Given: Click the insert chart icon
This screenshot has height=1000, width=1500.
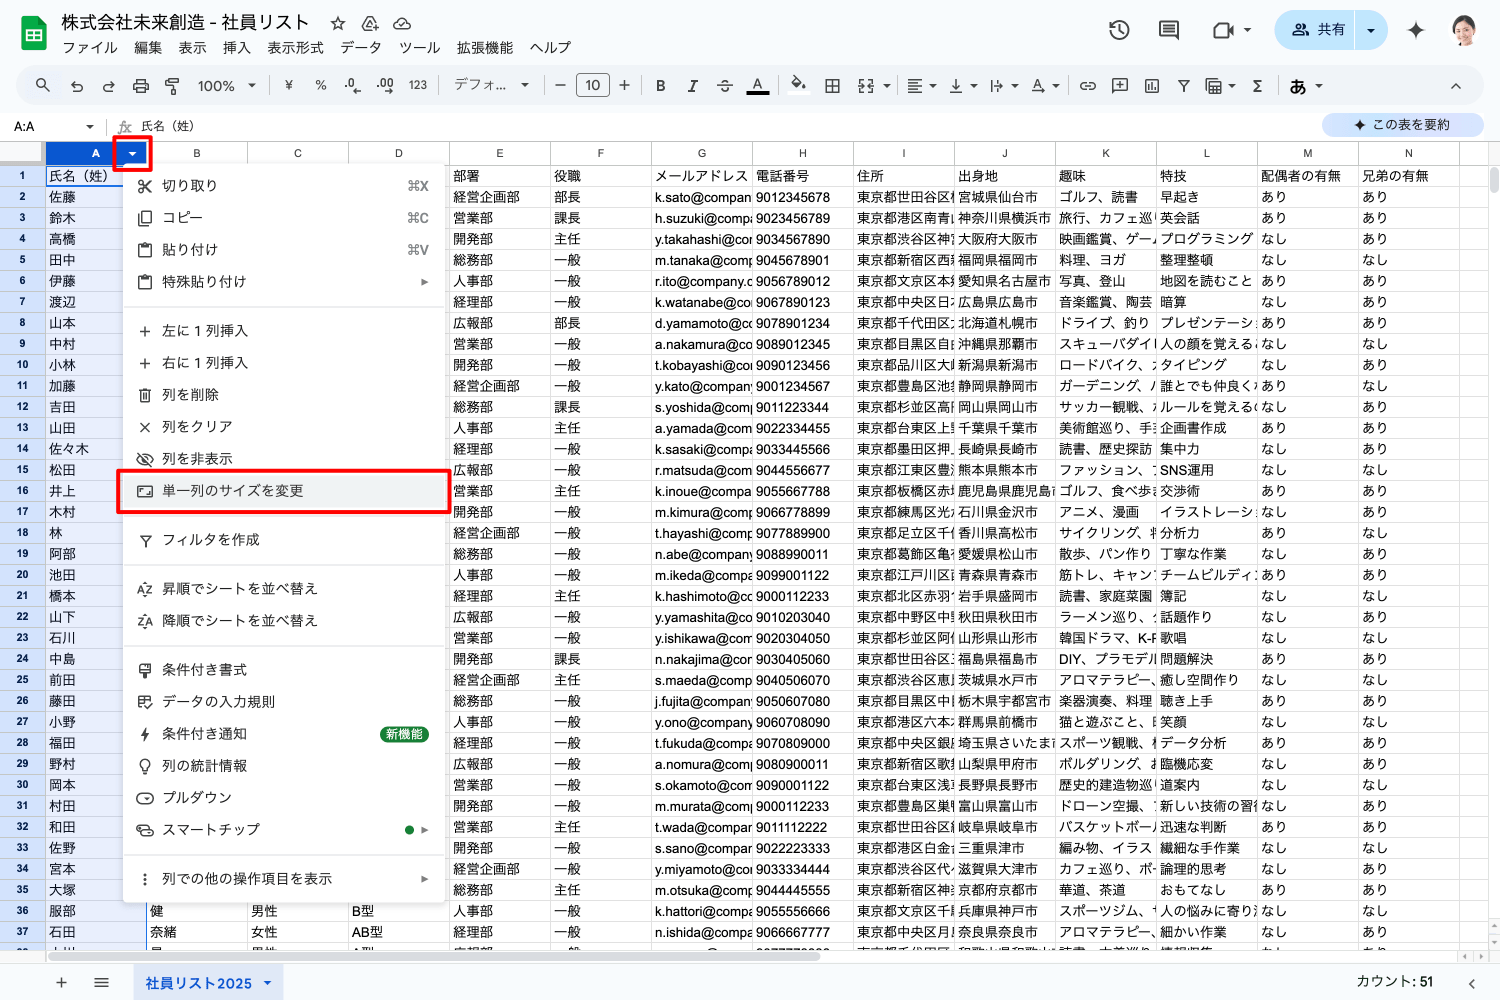Looking at the screenshot, I should tap(1152, 86).
